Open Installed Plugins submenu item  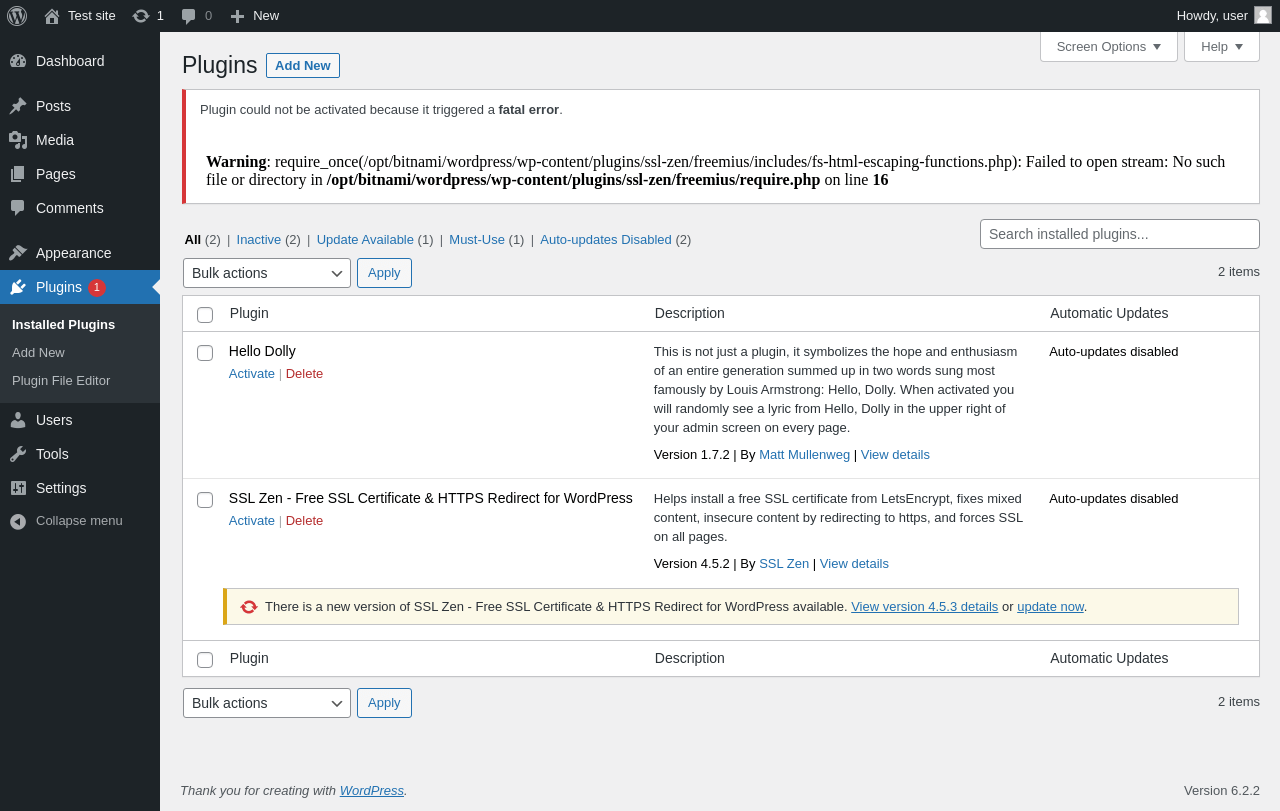click(63, 325)
